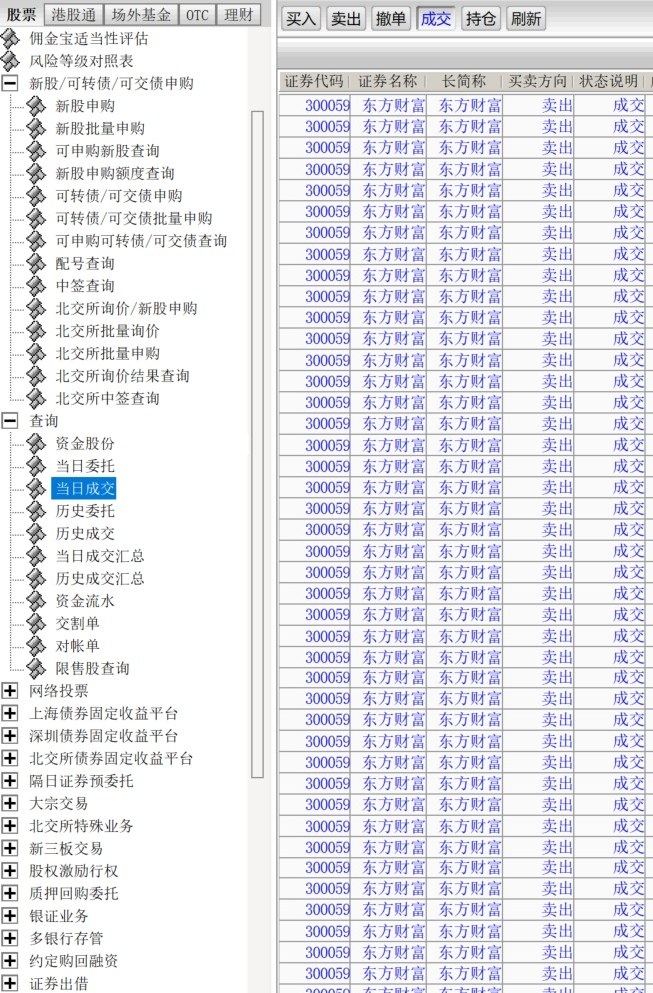Image resolution: width=653 pixels, height=993 pixels.
Task: Click the 持仓 button
Action: pos(481,18)
